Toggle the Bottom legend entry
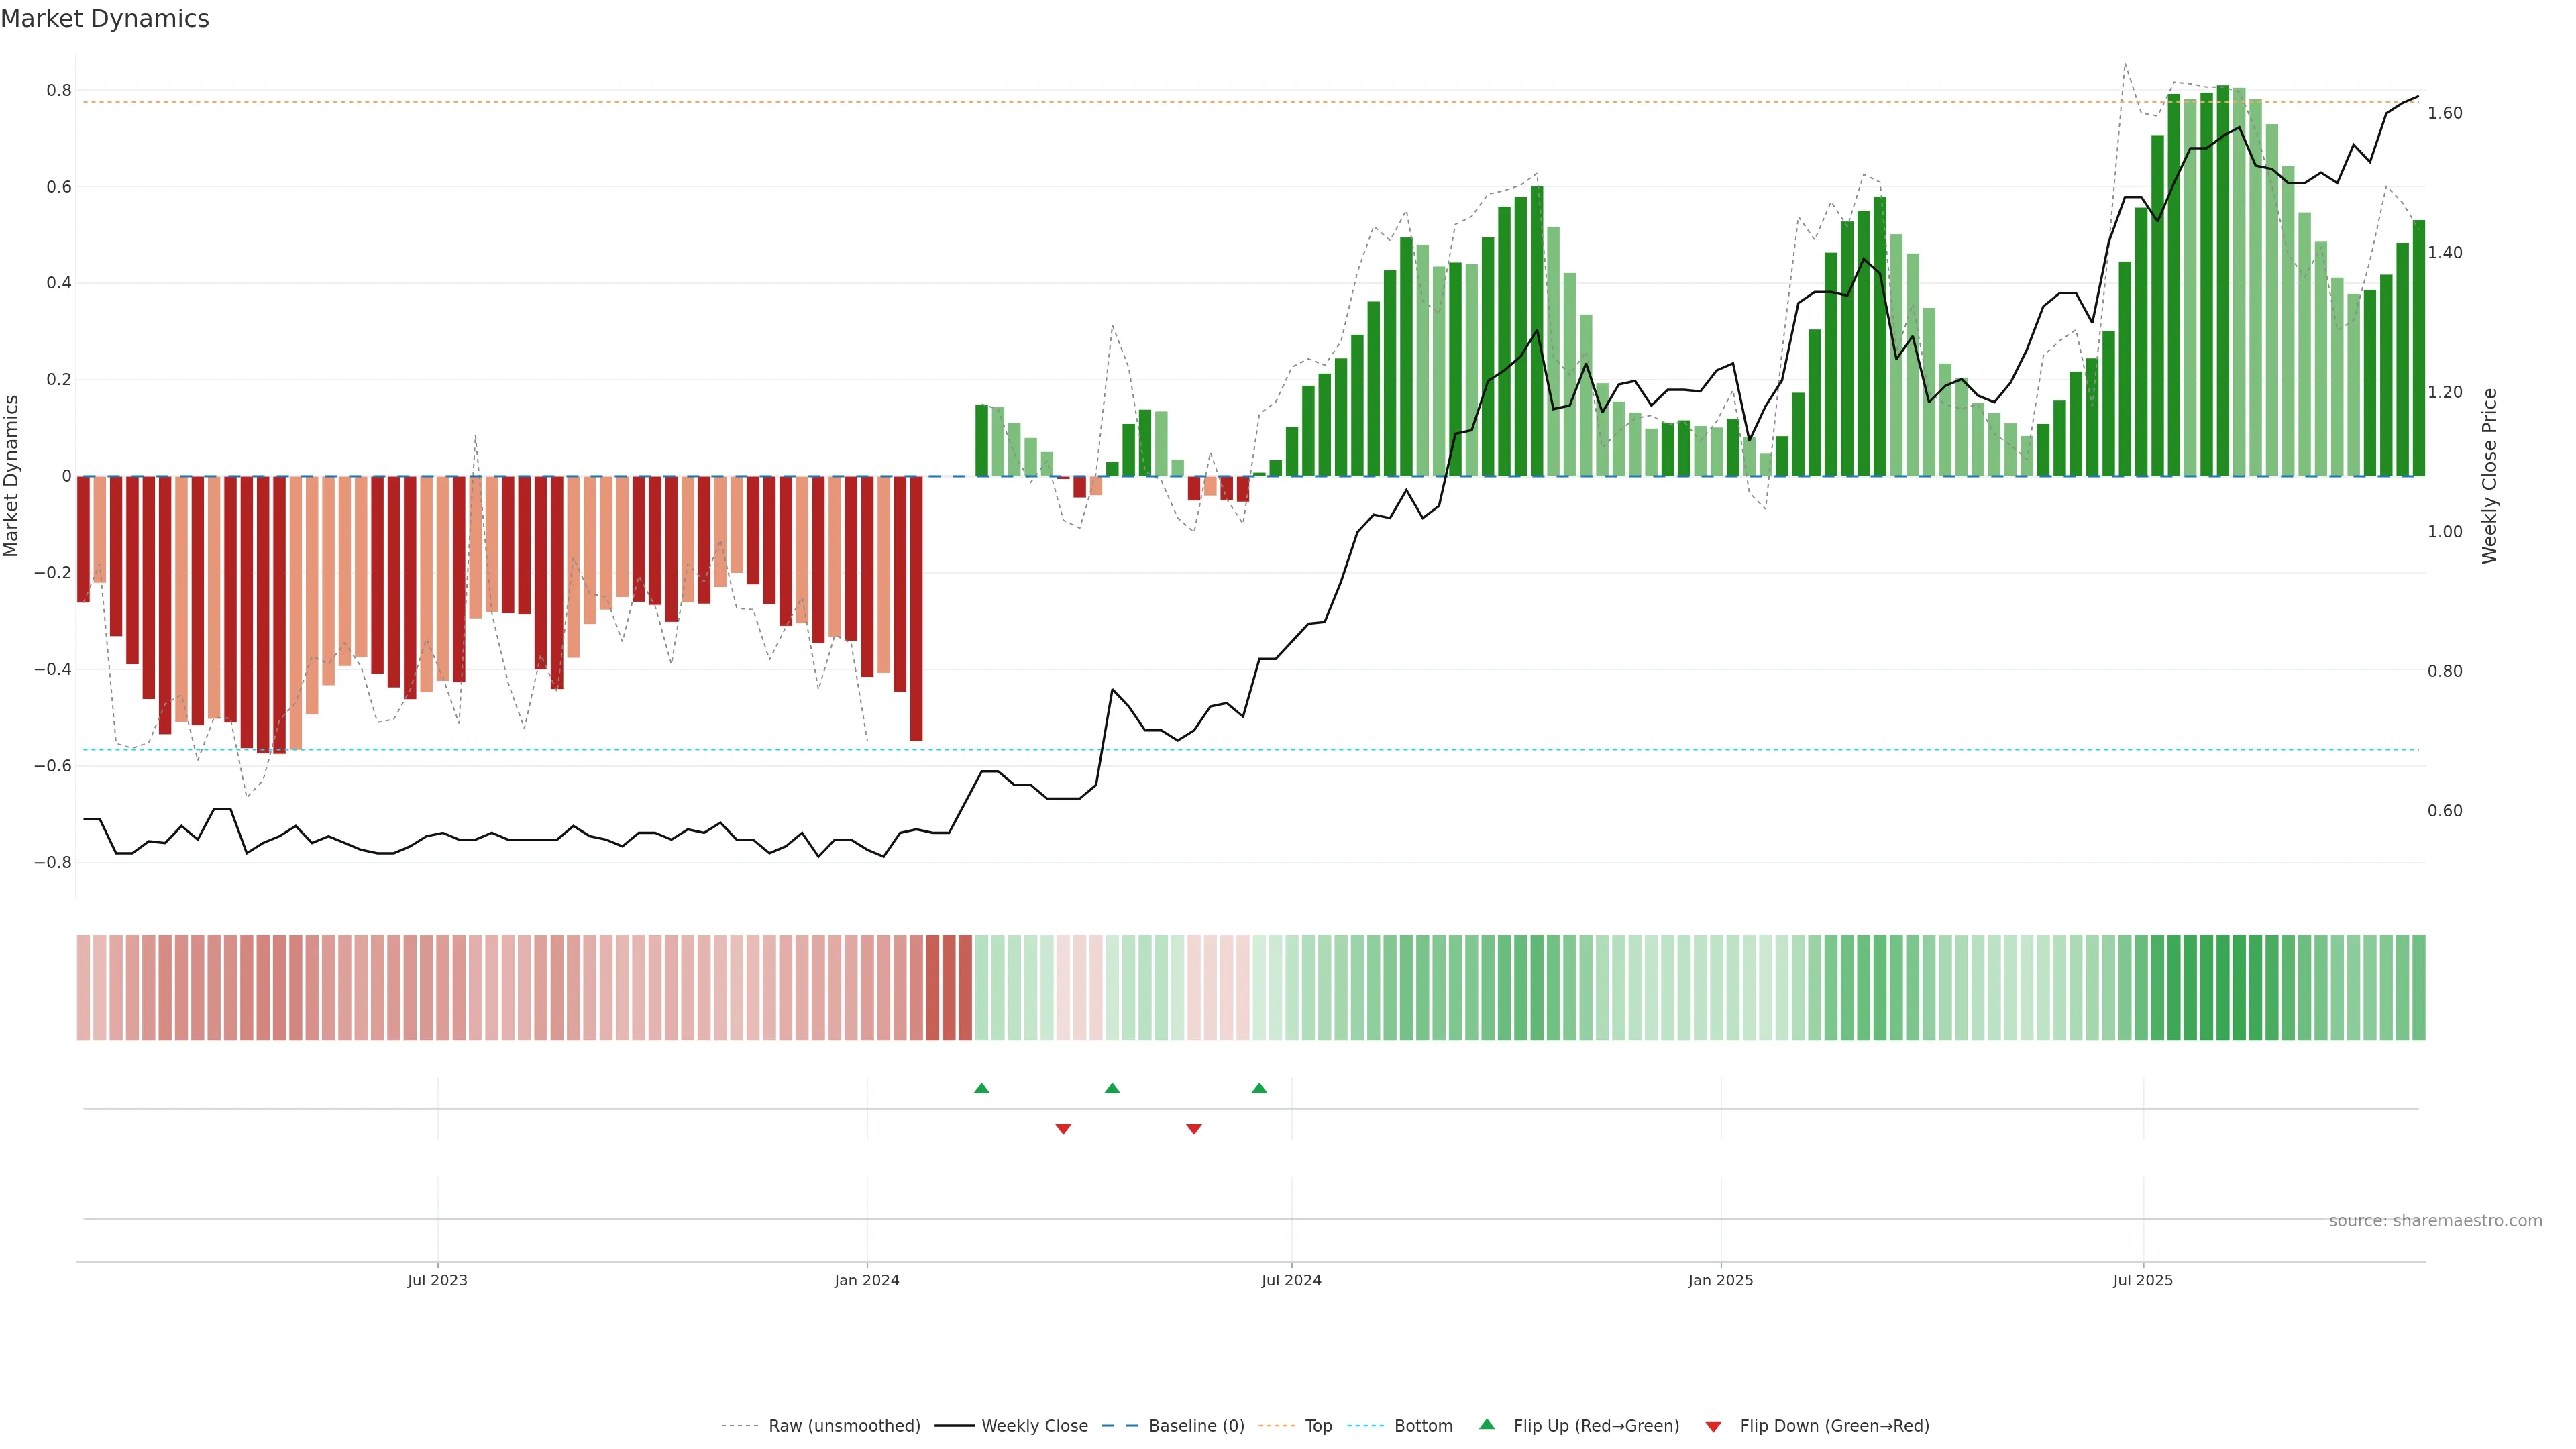Screen dimensions: 2576x1449 click(1423, 1426)
